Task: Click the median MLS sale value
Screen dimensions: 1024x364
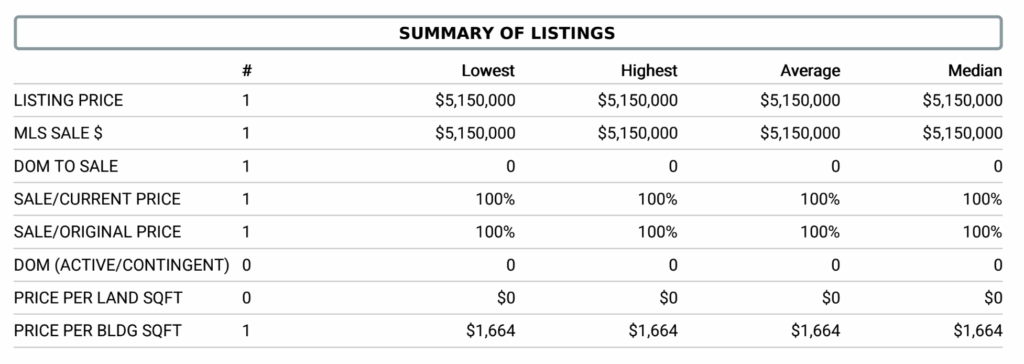Action: point(963,133)
